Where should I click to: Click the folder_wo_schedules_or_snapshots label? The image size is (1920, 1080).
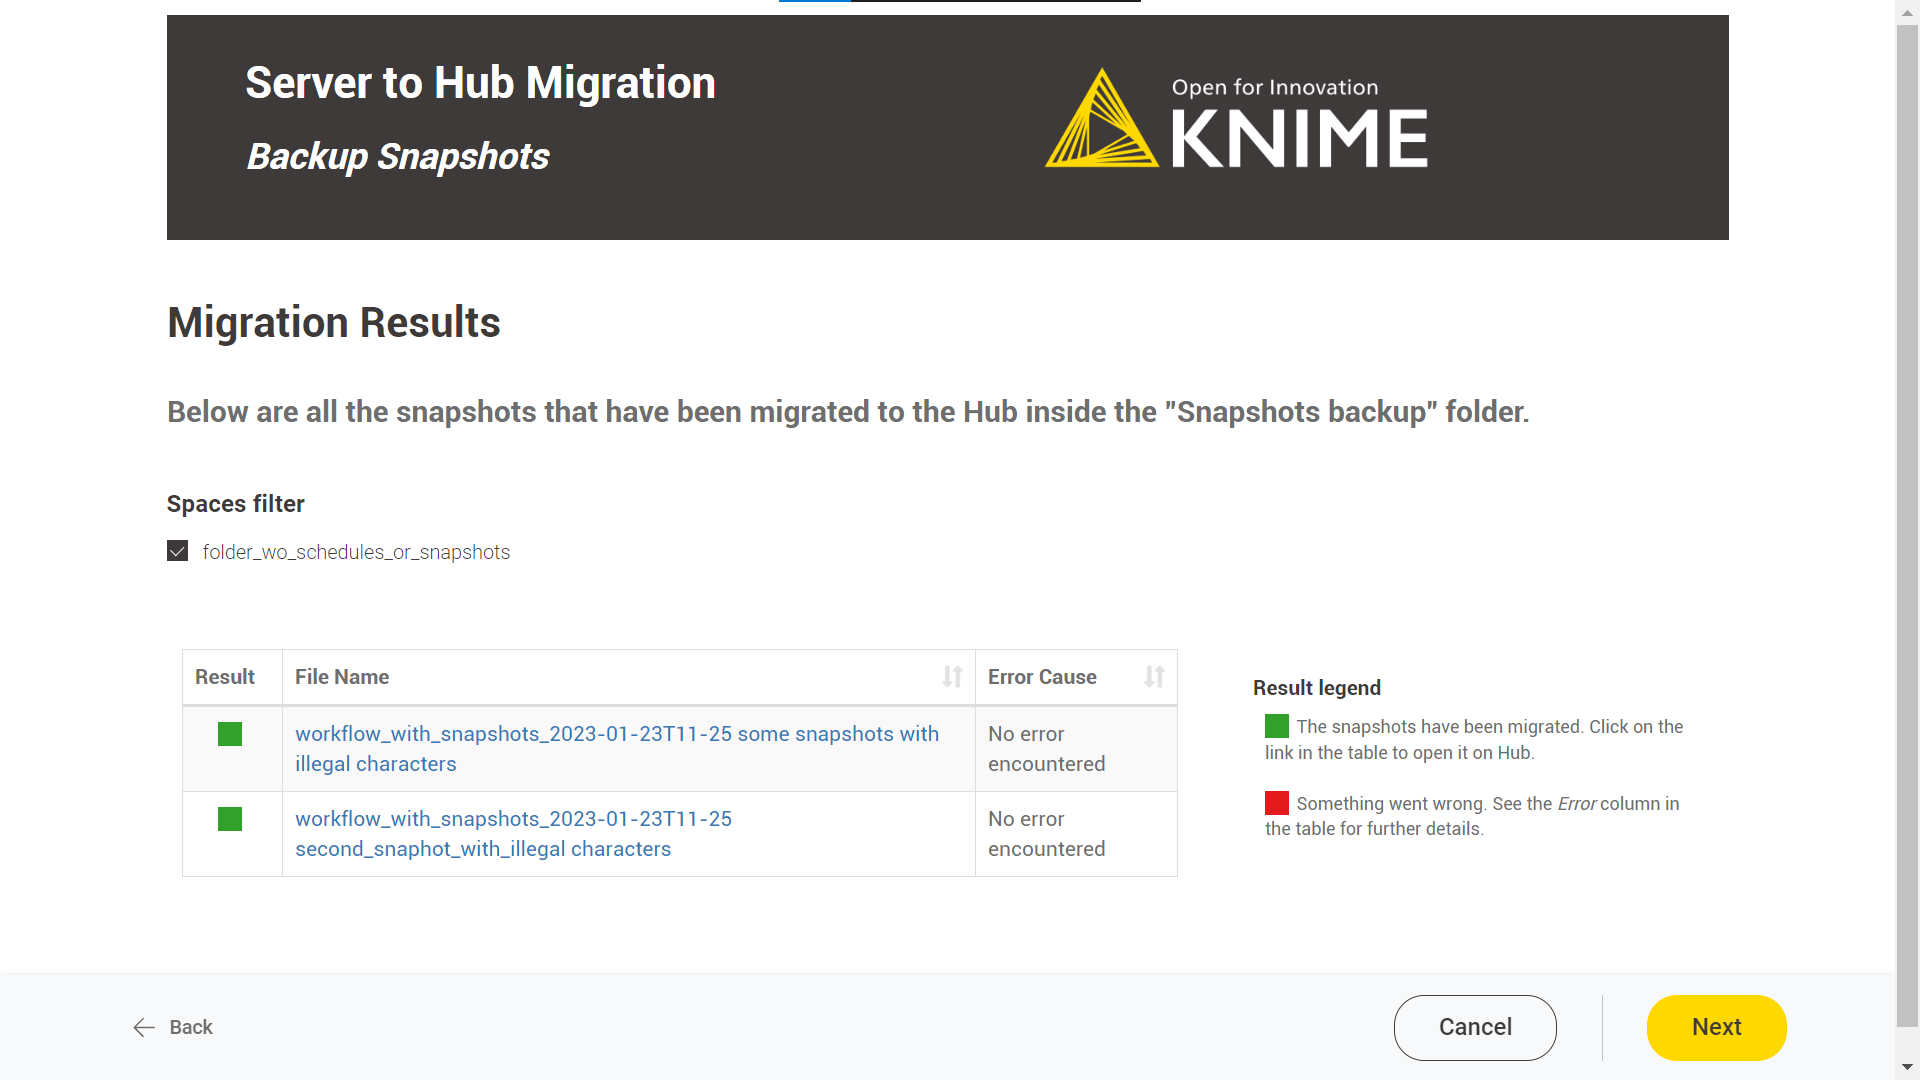click(356, 552)
